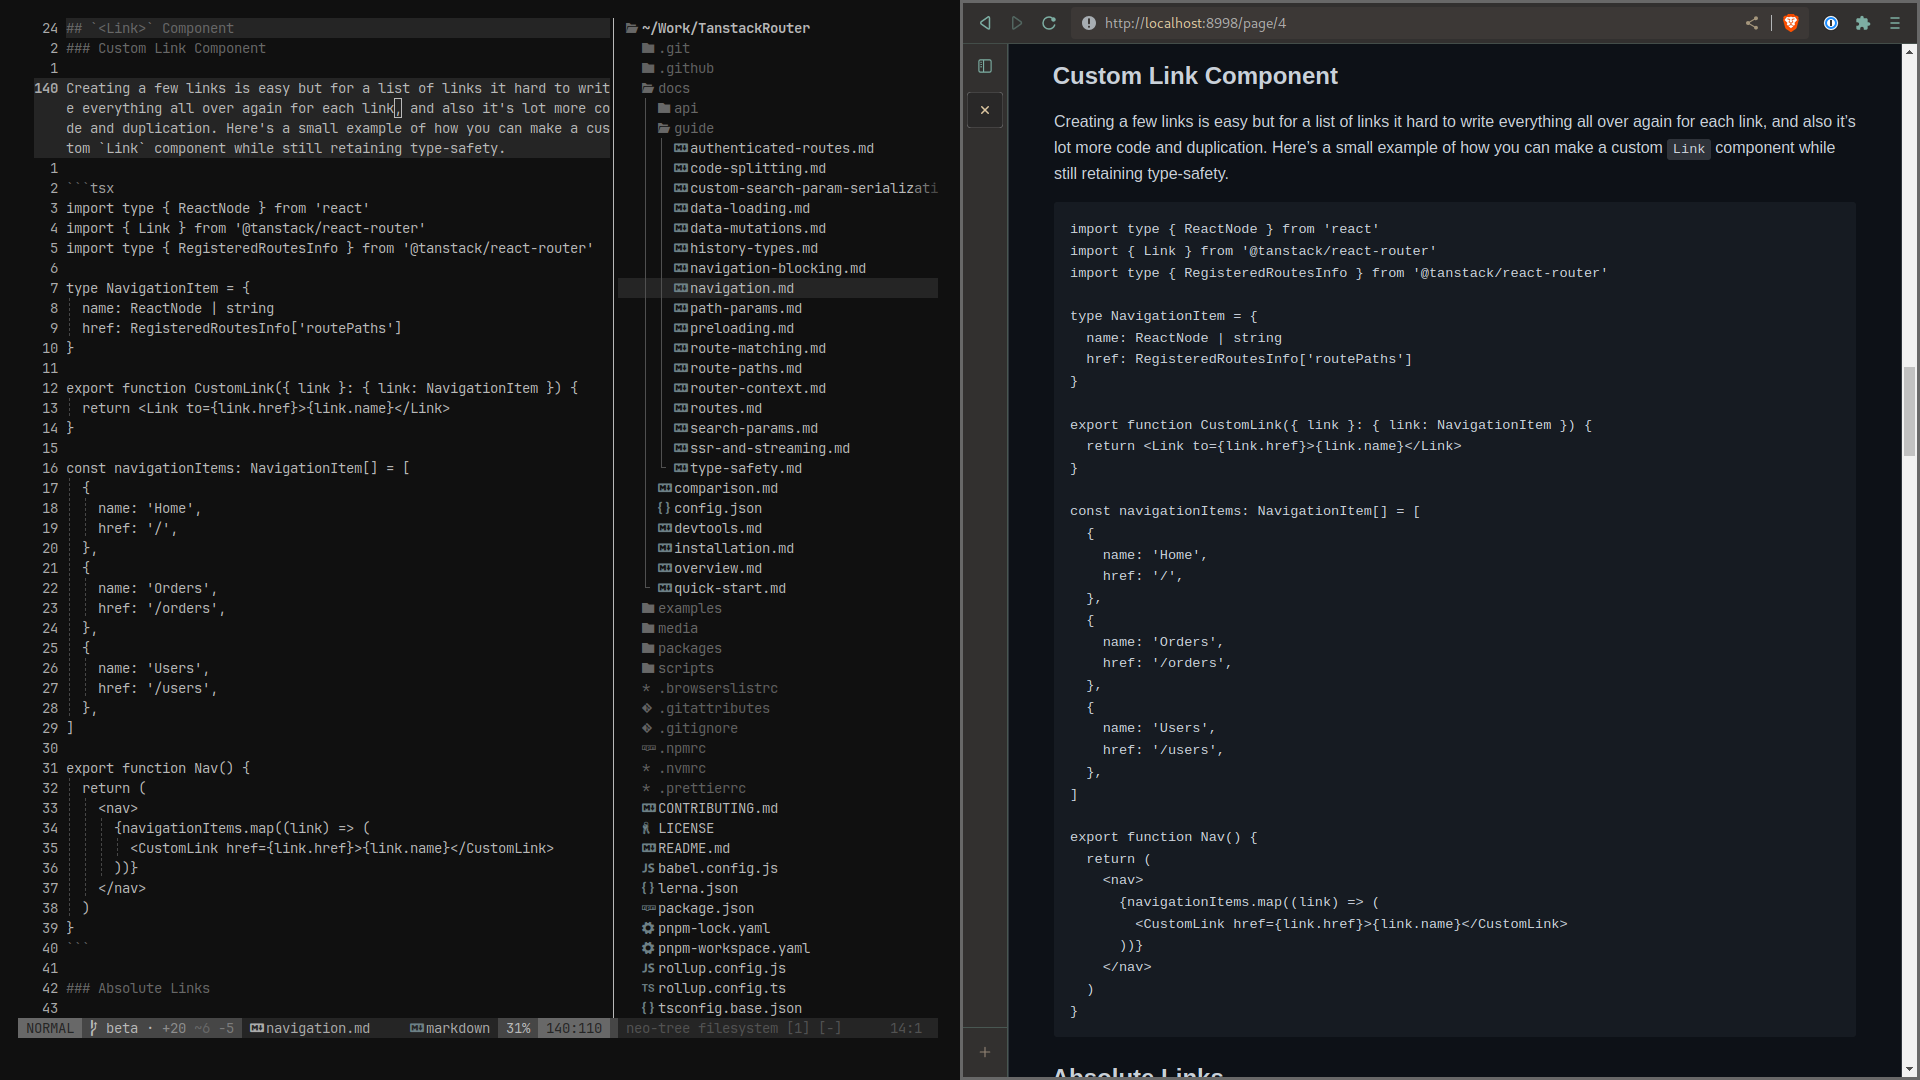This screenshot has width=1920, height=1080.
Task: Toggle the vertical tabs sidebar panel
Action: coord(985,66)
